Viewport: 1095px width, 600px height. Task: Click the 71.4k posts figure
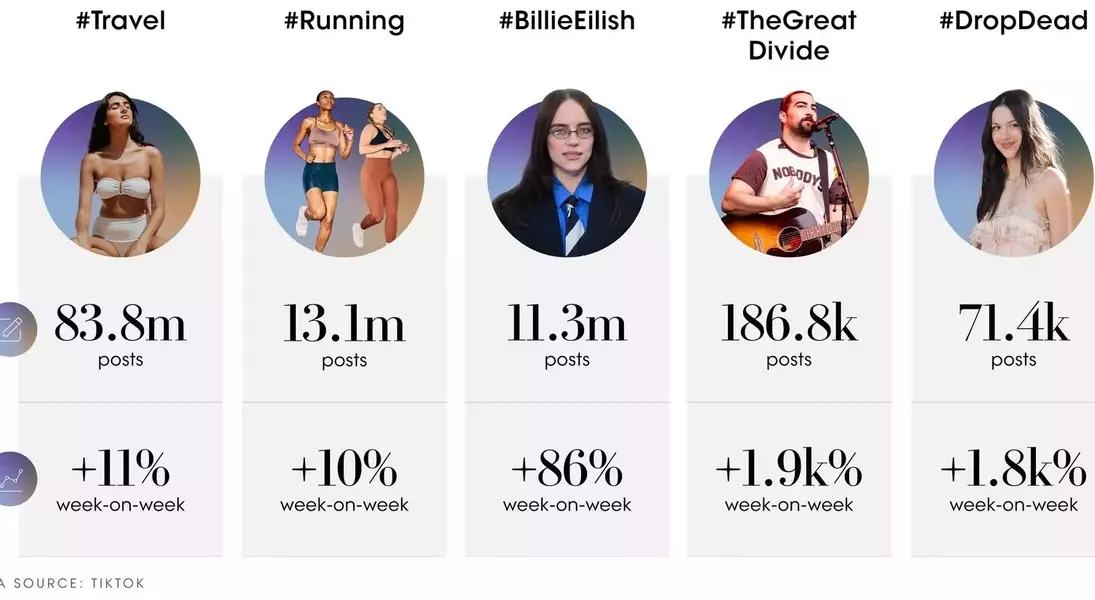point(1014,335)
